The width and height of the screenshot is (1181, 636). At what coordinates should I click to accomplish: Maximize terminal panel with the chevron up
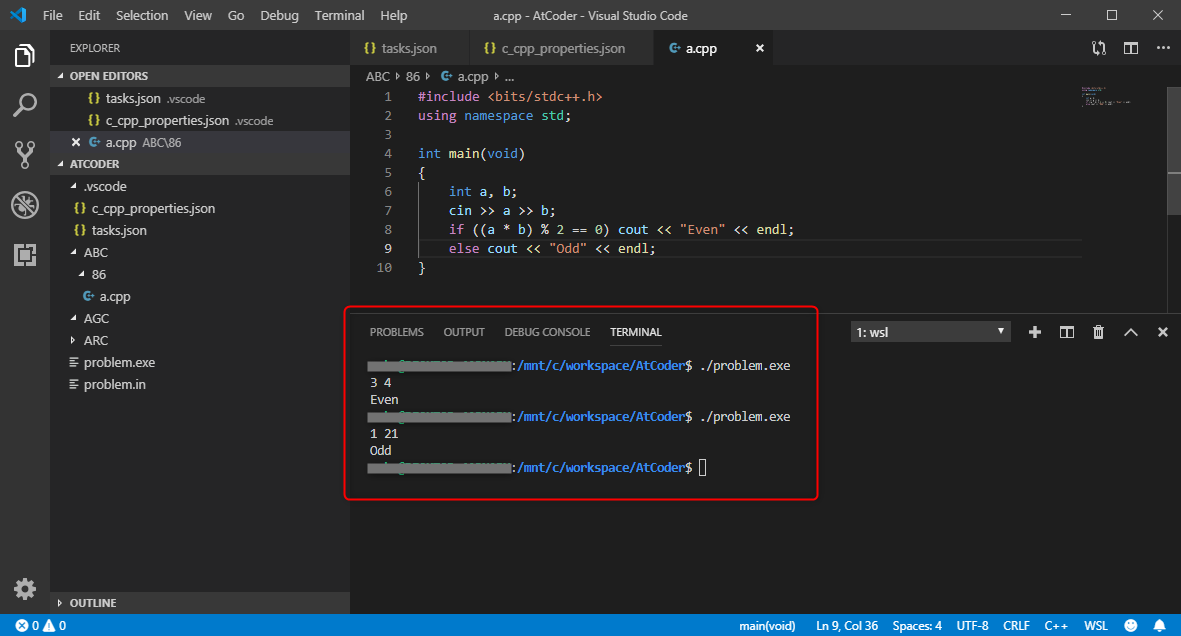click(1131, 332)
